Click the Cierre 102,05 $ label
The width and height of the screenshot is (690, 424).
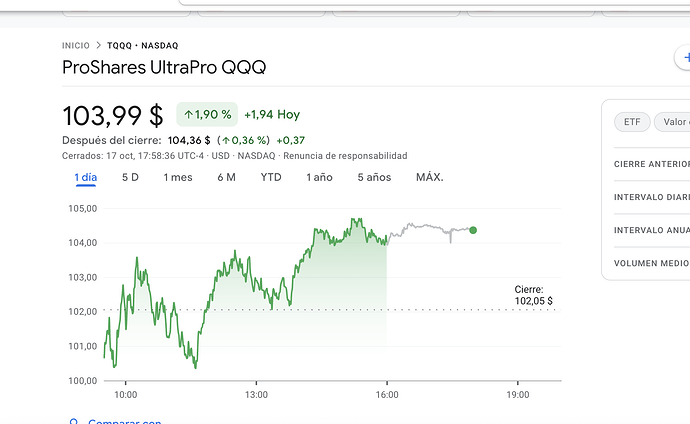click(534, 295)
